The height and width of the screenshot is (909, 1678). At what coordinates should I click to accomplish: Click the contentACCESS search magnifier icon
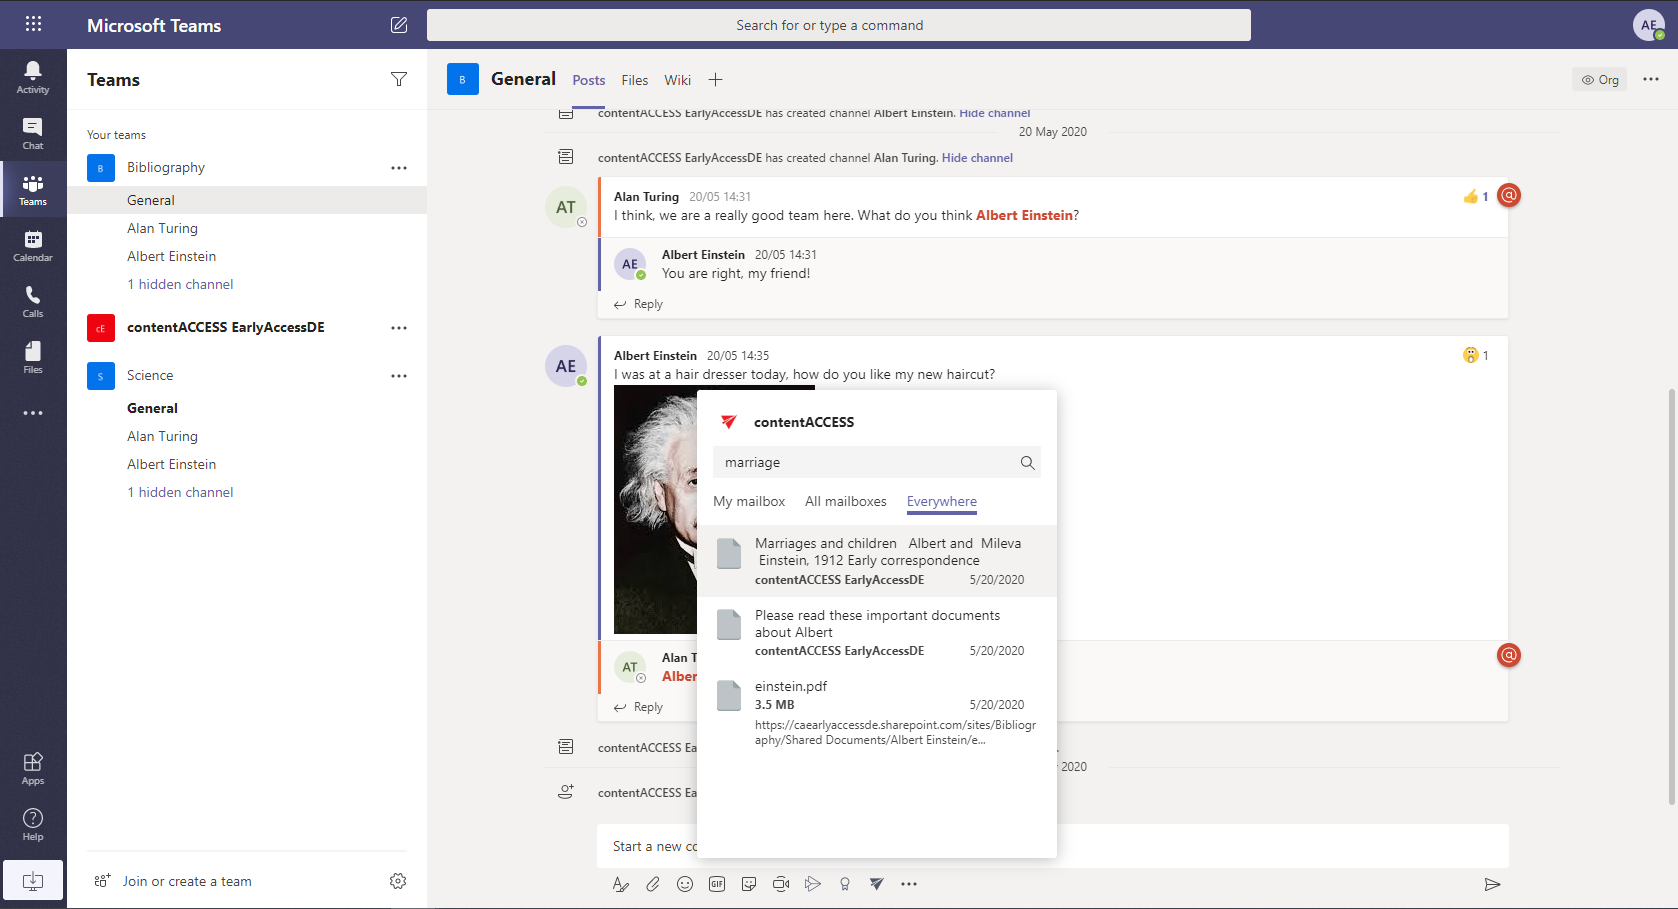point(1027,462)
